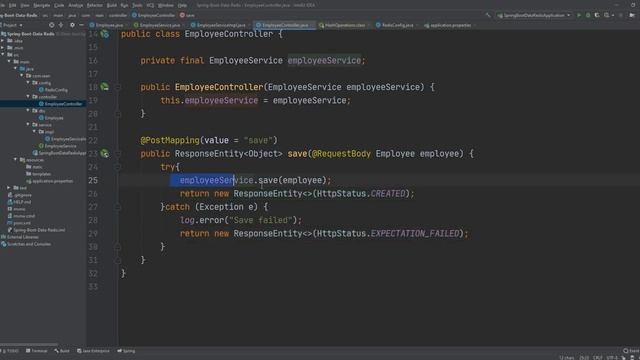The width and height of the screenshot is (640, 360).
Task: Click EXPECTATION_FAILED on line 29
Action: (x=415, y=233)
